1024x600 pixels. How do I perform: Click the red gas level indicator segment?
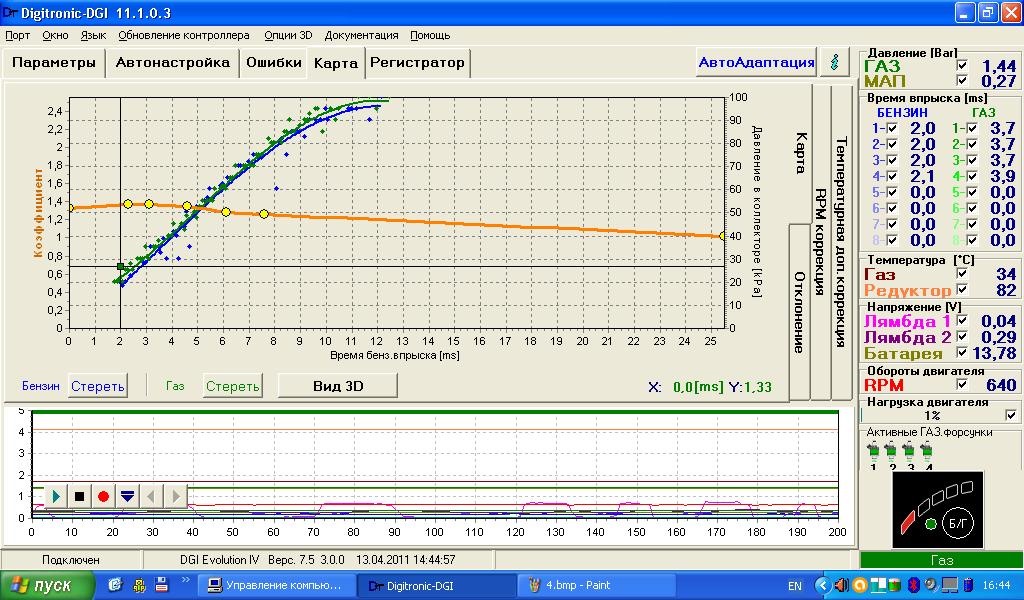[908, 520]
